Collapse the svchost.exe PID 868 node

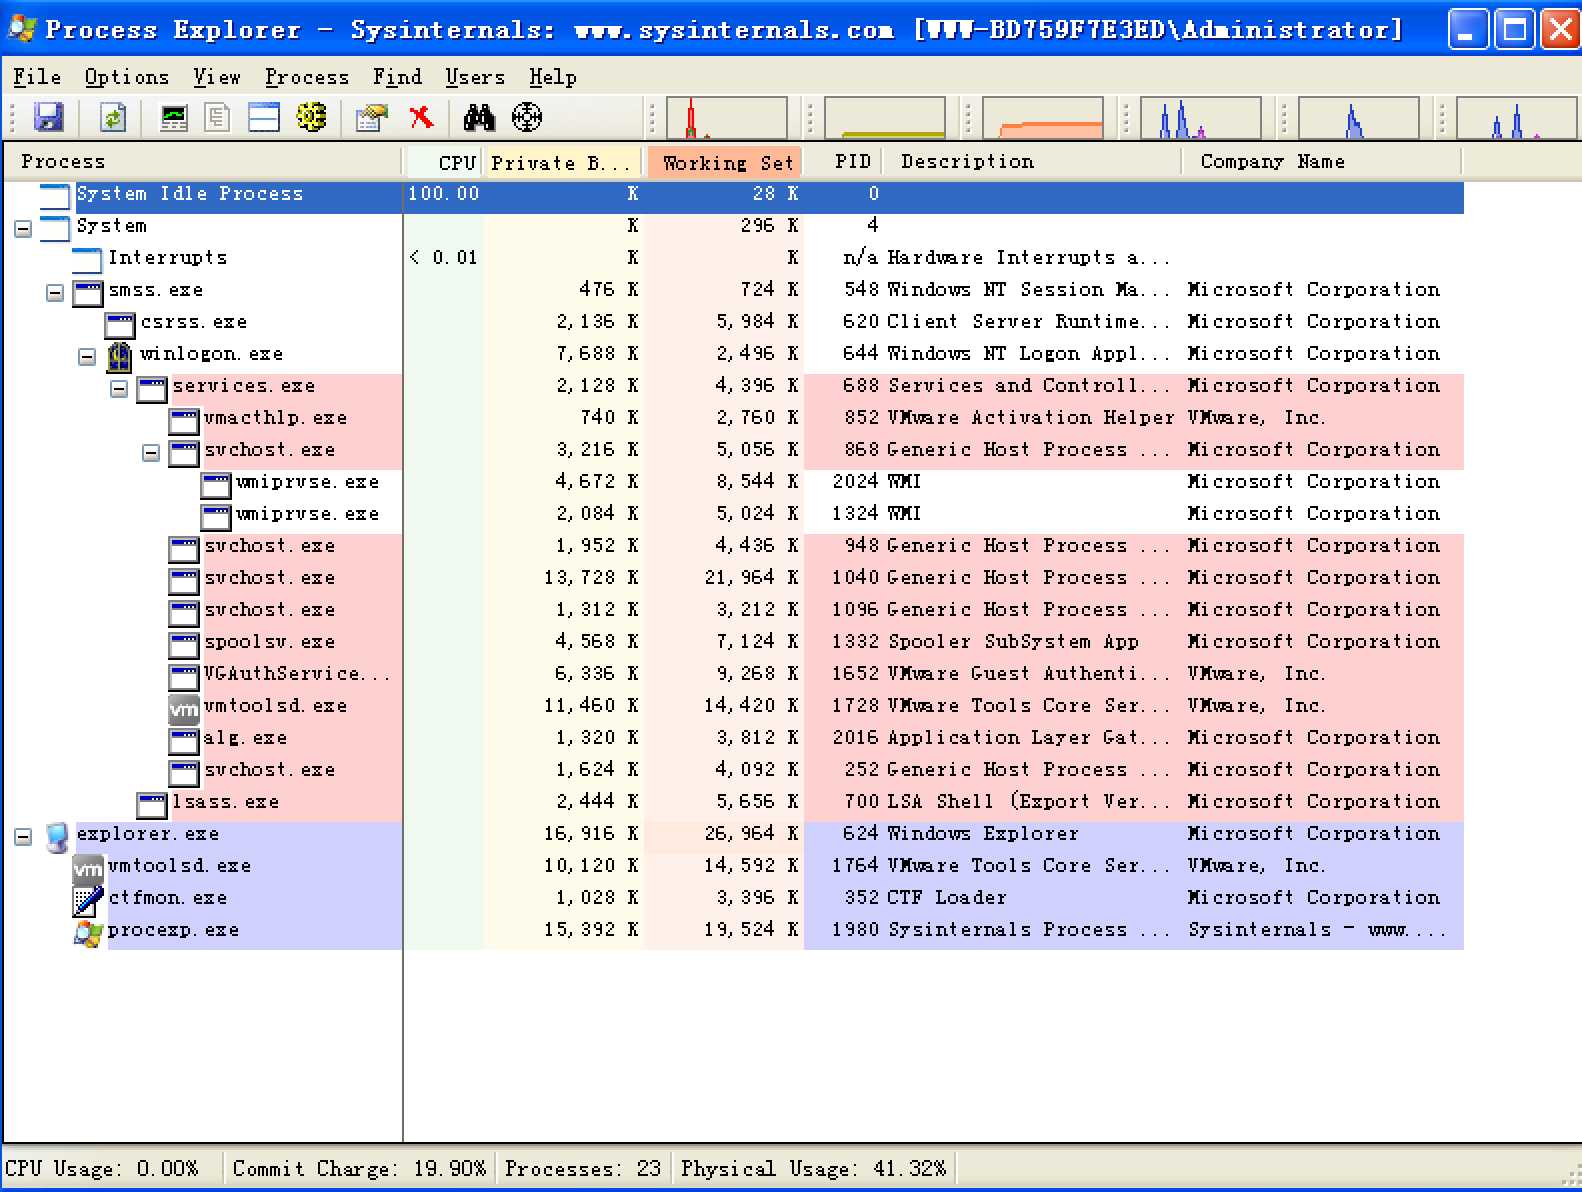(151, 453)
